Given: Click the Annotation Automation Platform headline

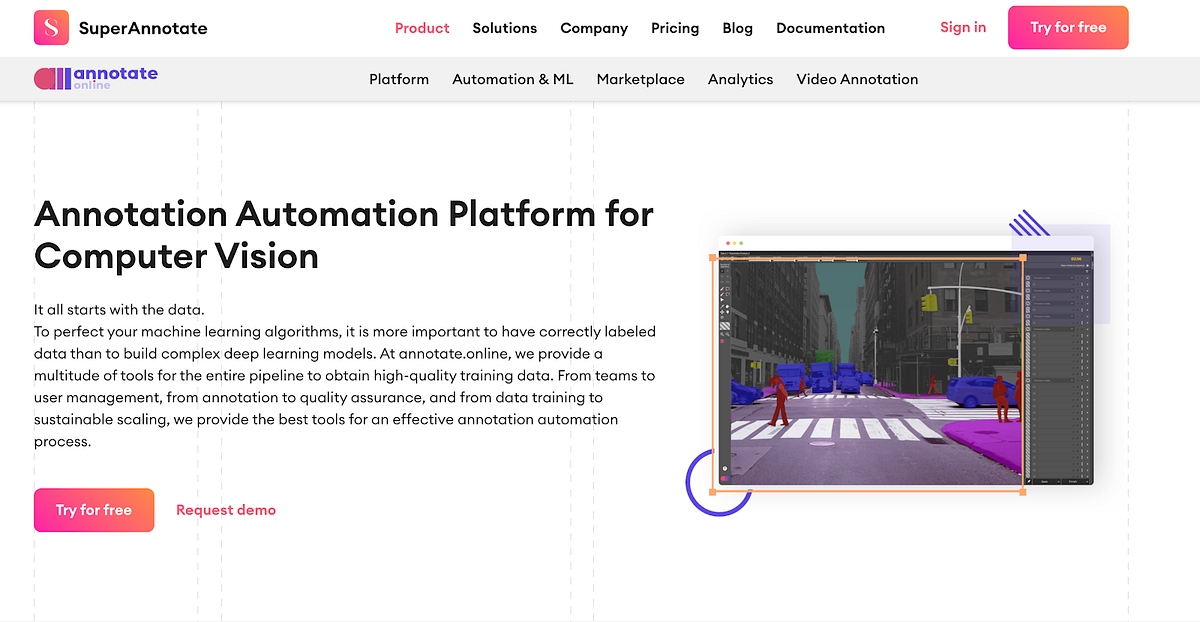Looking at the screenshot, I should tap(344, 235).
